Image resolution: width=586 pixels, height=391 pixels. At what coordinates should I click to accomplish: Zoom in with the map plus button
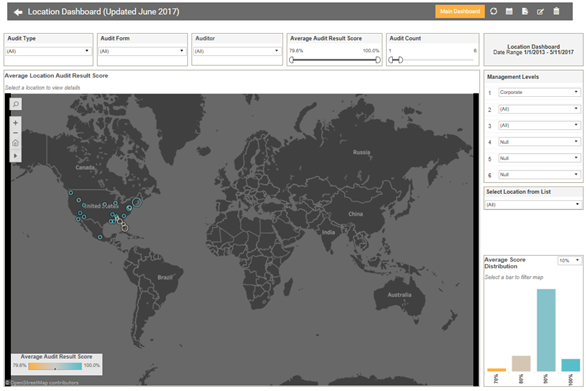click(x=15, y=123)
